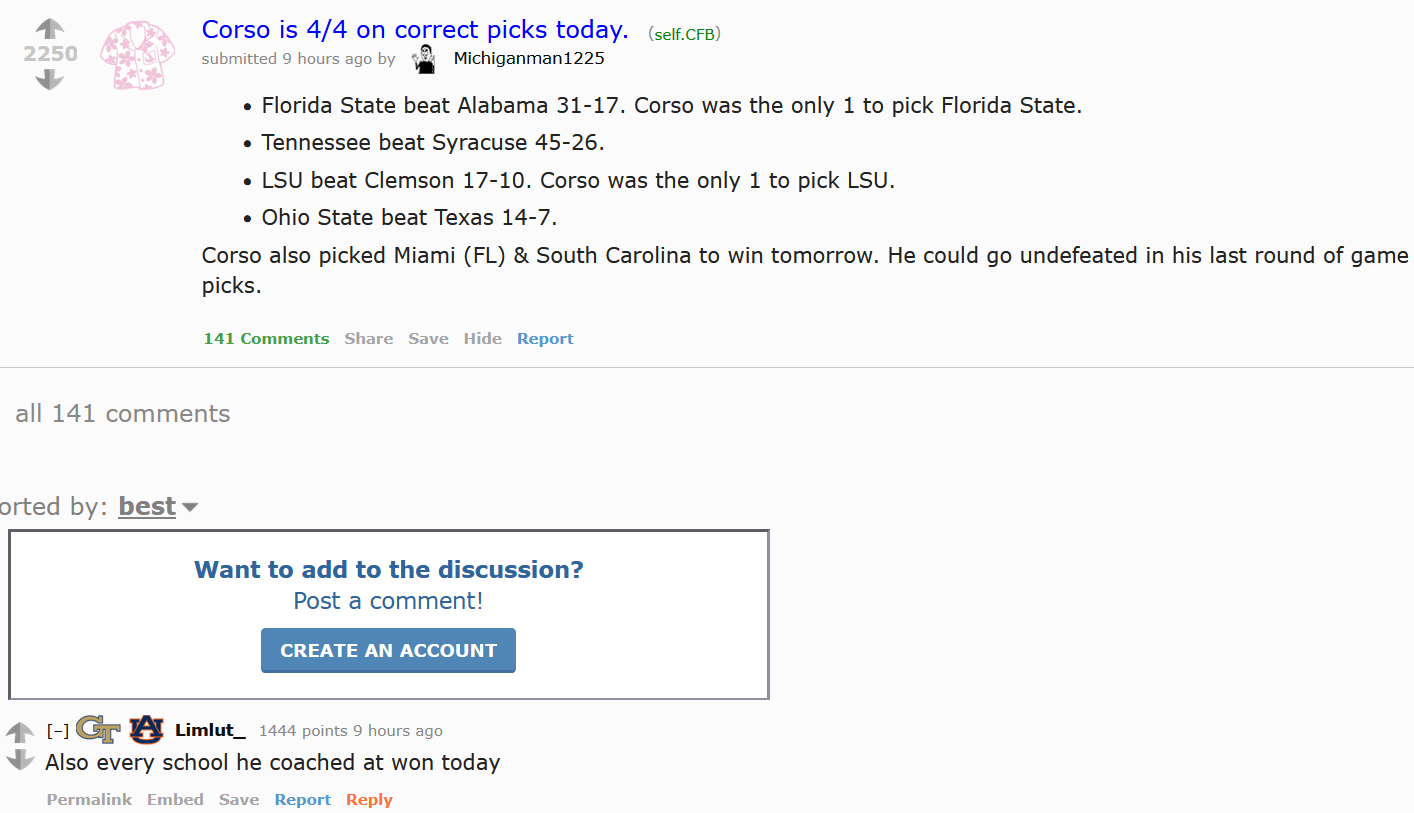Reply to Limlut_'s comment
1414x813 pixels.
369,800
